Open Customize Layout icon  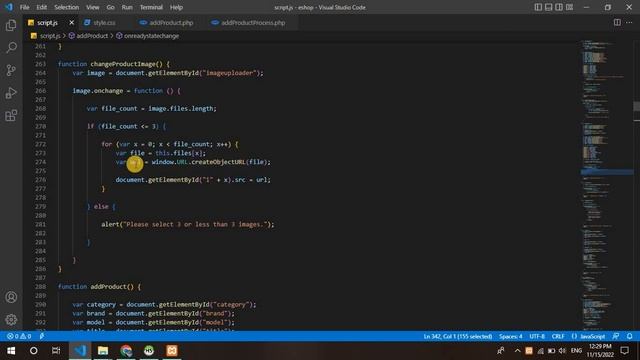tap(569, 7)
